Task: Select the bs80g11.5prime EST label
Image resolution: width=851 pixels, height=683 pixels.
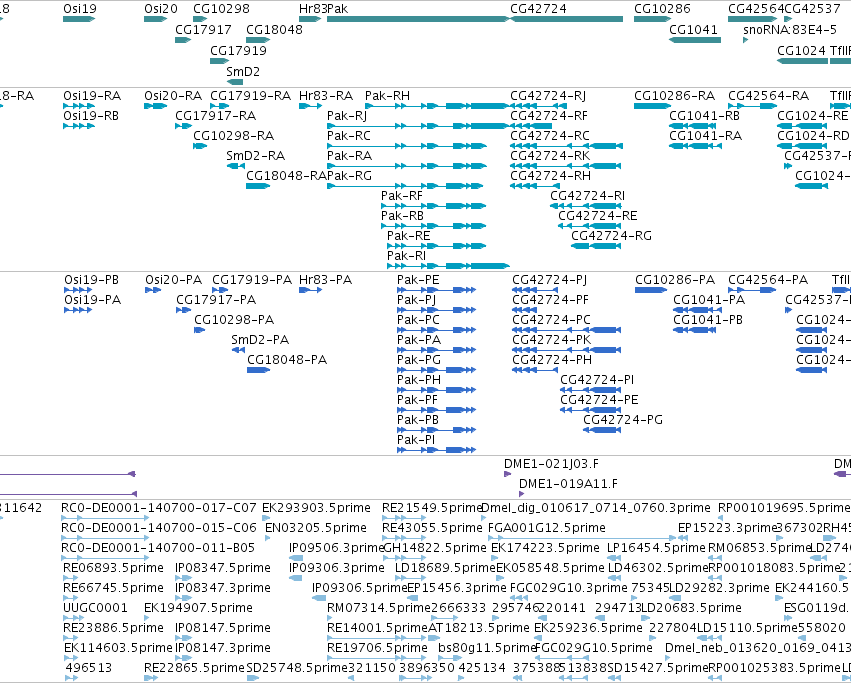Action: pyautogui.click(x=487, y=648)
